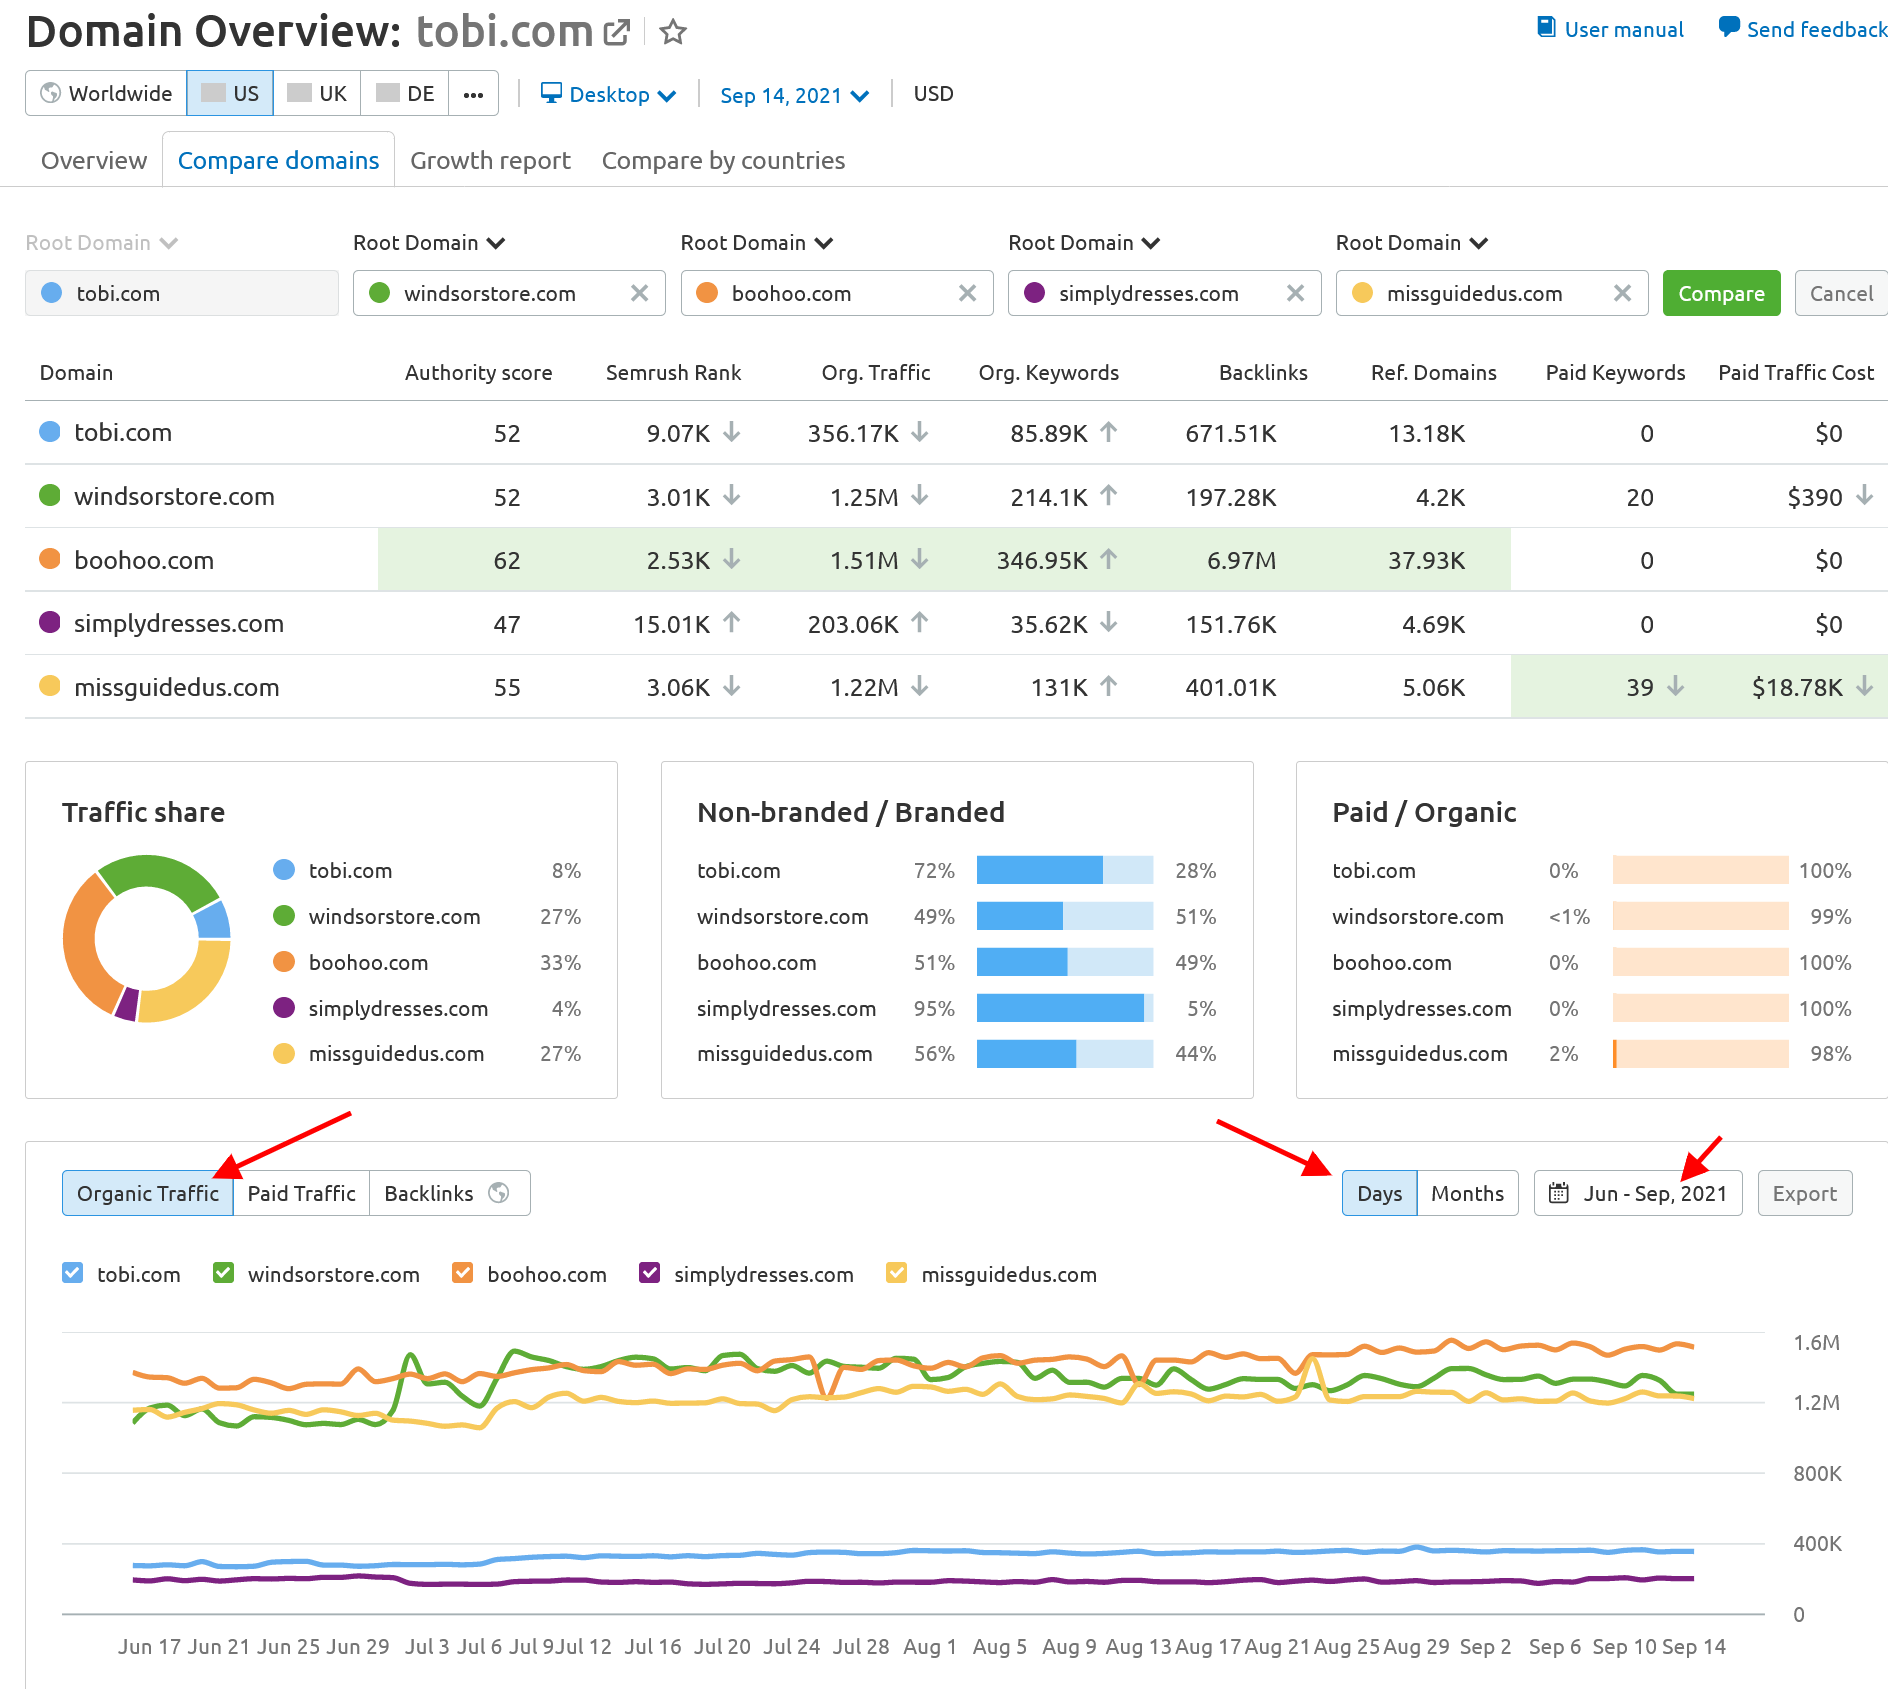Click the Send feedback chat icon
Viewport: 1888px width, 1689px height.
1729,28
